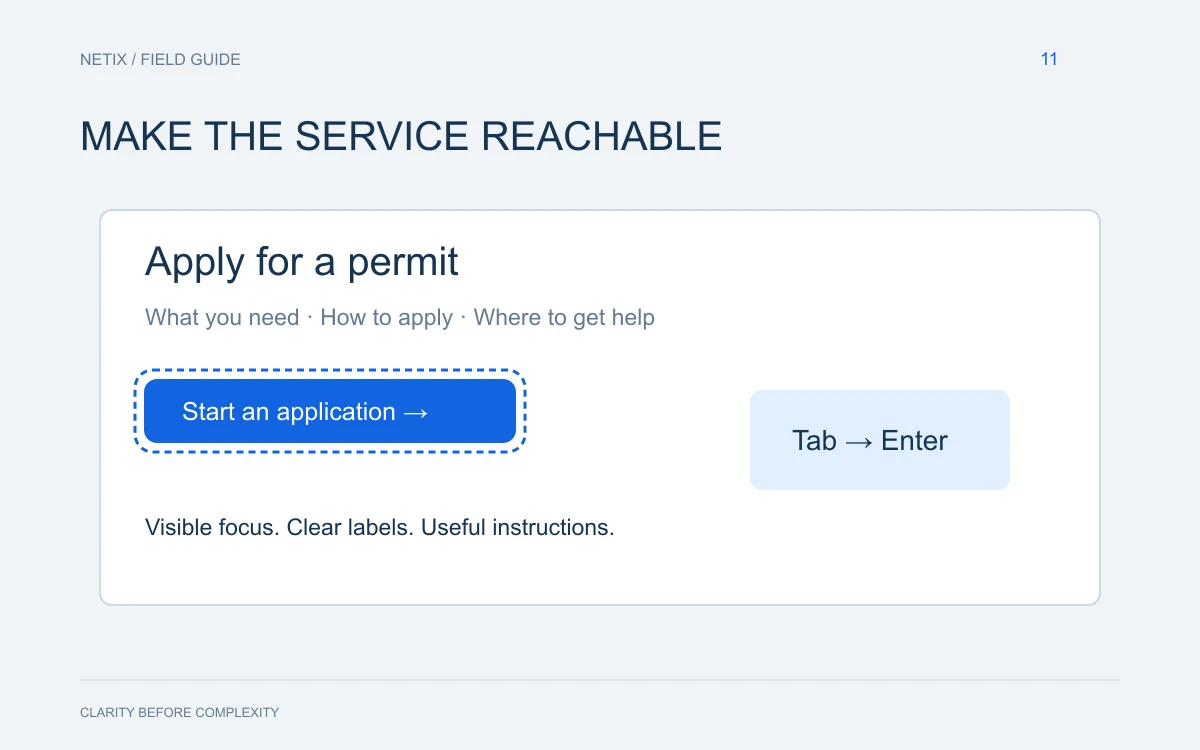Open the Where to get help link
This screenshot has width=1200, height=750.
tap(564, 318)
